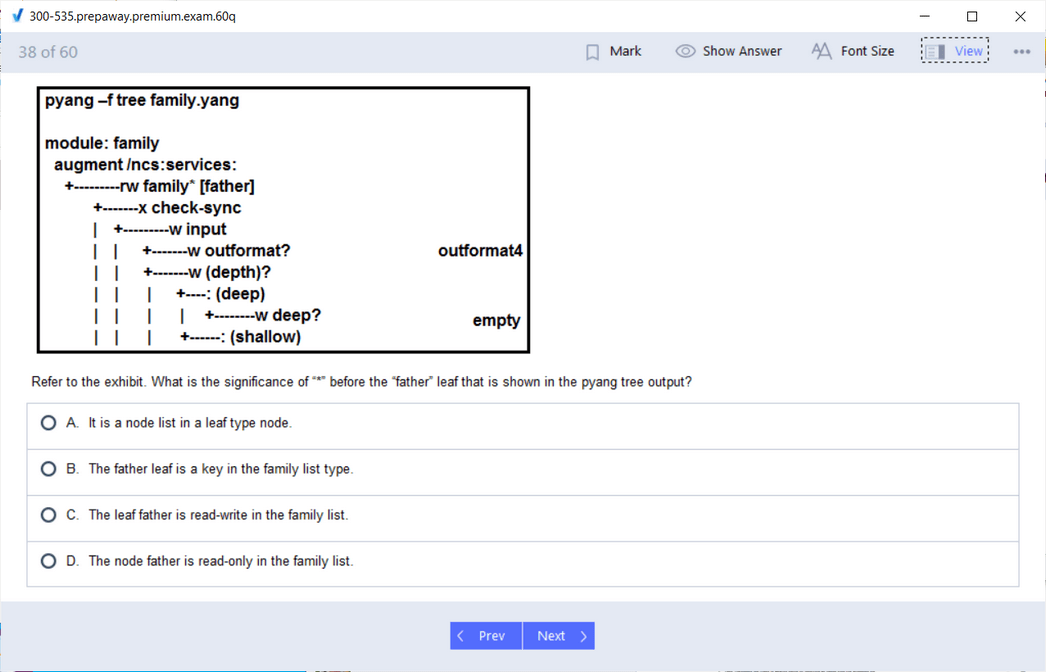Screen dimensions: 1046x672
Task: Click the 'Show Answer' text label
Action: tap(742, 51)
